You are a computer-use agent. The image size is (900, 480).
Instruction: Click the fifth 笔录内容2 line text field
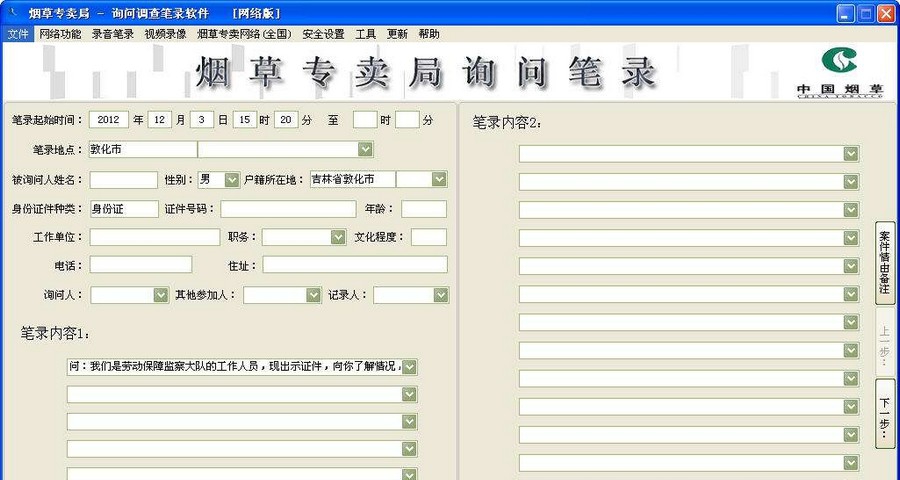tap(681, 266)
